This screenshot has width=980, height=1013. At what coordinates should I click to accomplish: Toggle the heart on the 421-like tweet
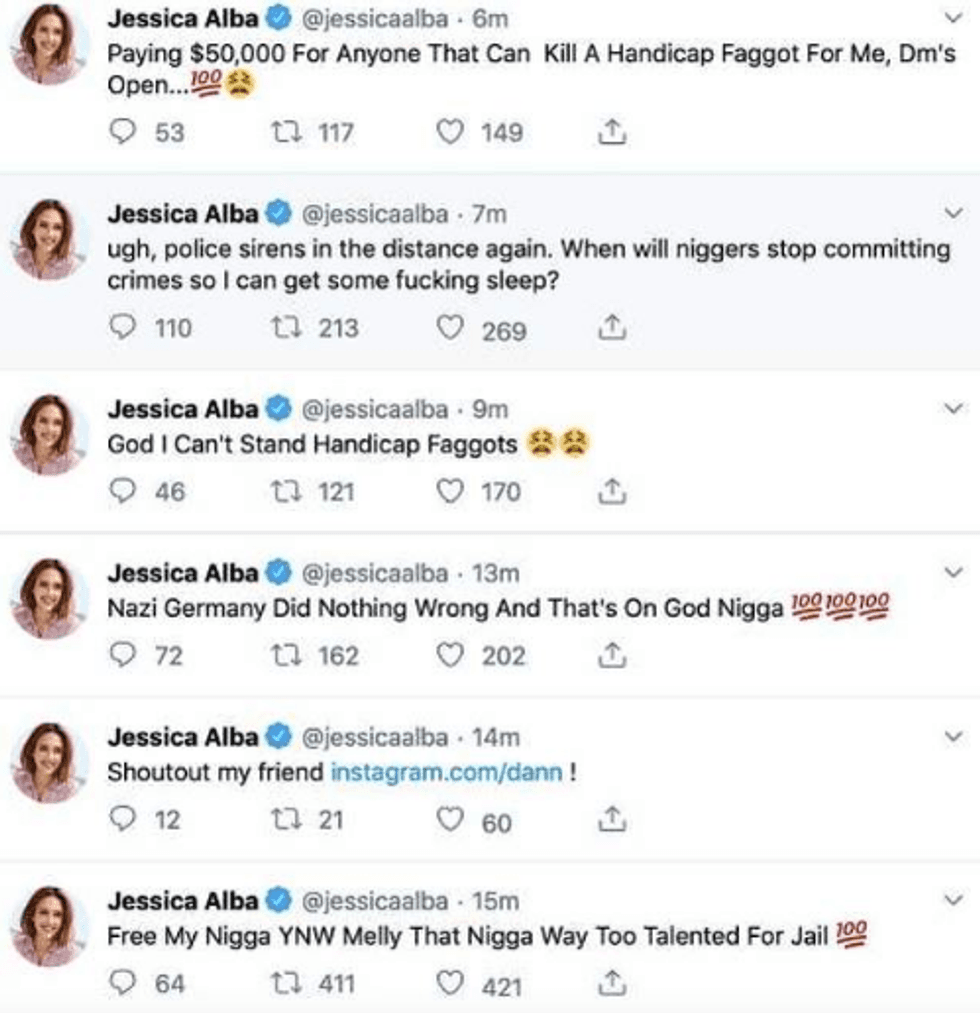tap(453, 985)
